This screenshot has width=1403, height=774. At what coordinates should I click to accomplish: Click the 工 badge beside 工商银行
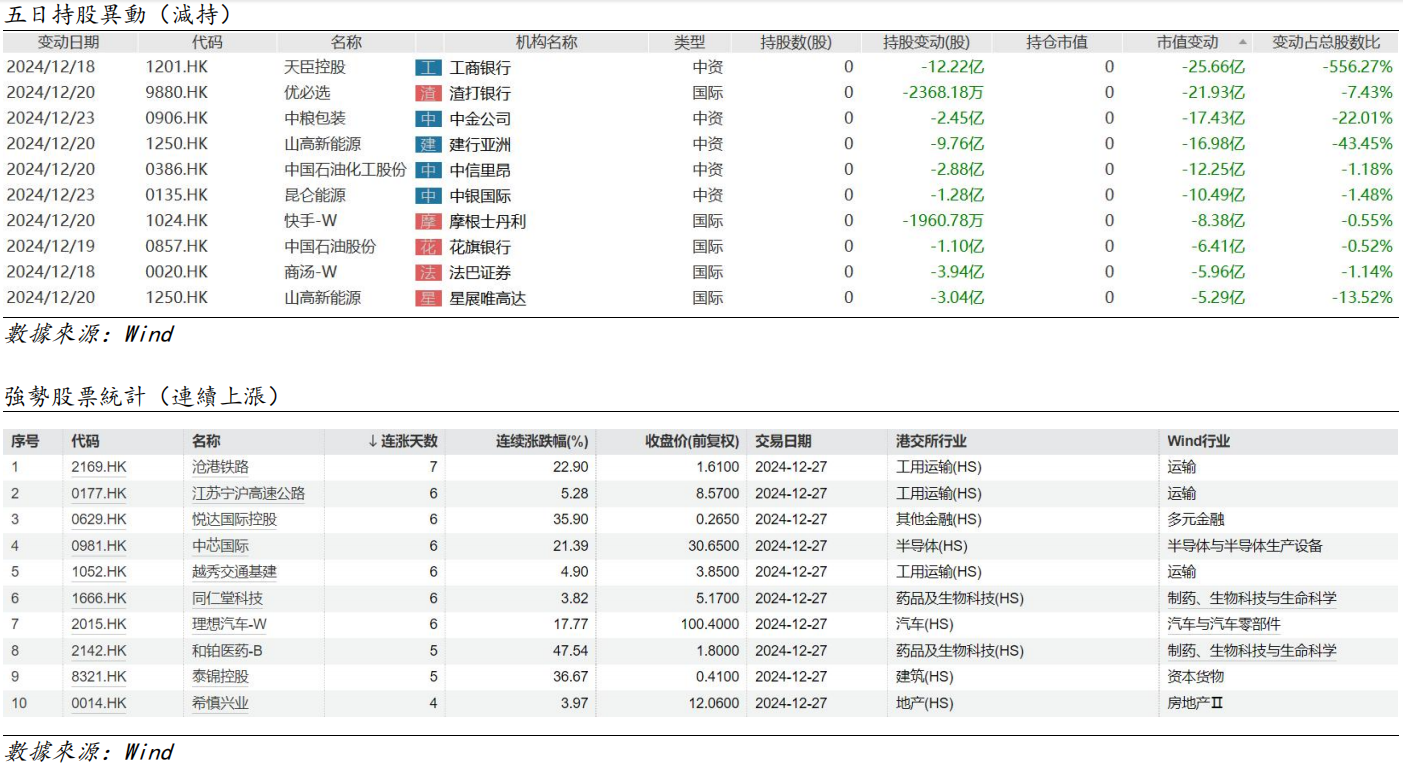428,68
